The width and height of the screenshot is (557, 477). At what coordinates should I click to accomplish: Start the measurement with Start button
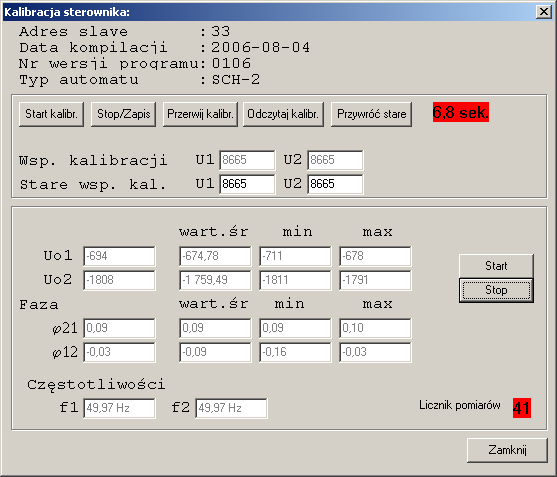(x=496, y=266)
